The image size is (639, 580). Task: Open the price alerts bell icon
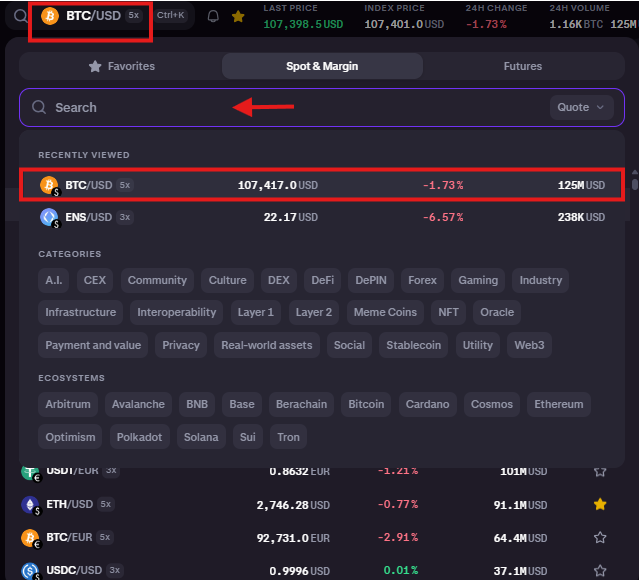point(213,16)
